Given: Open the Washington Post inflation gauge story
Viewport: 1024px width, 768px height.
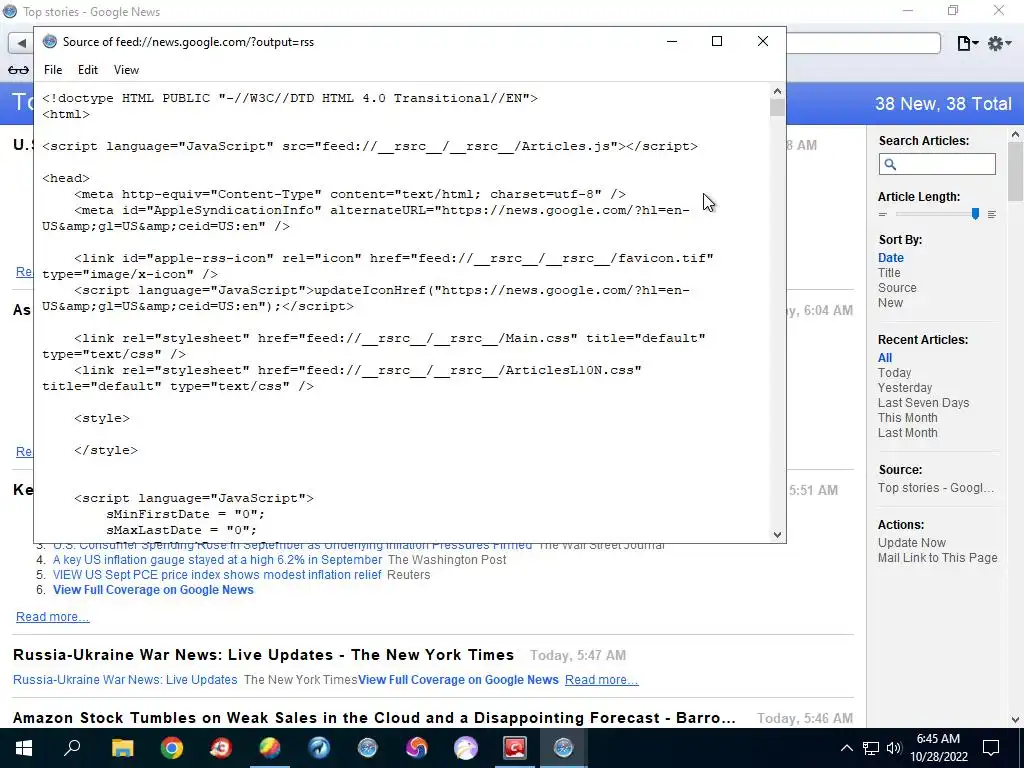Looking at the screenshot, I should [217, 560].
